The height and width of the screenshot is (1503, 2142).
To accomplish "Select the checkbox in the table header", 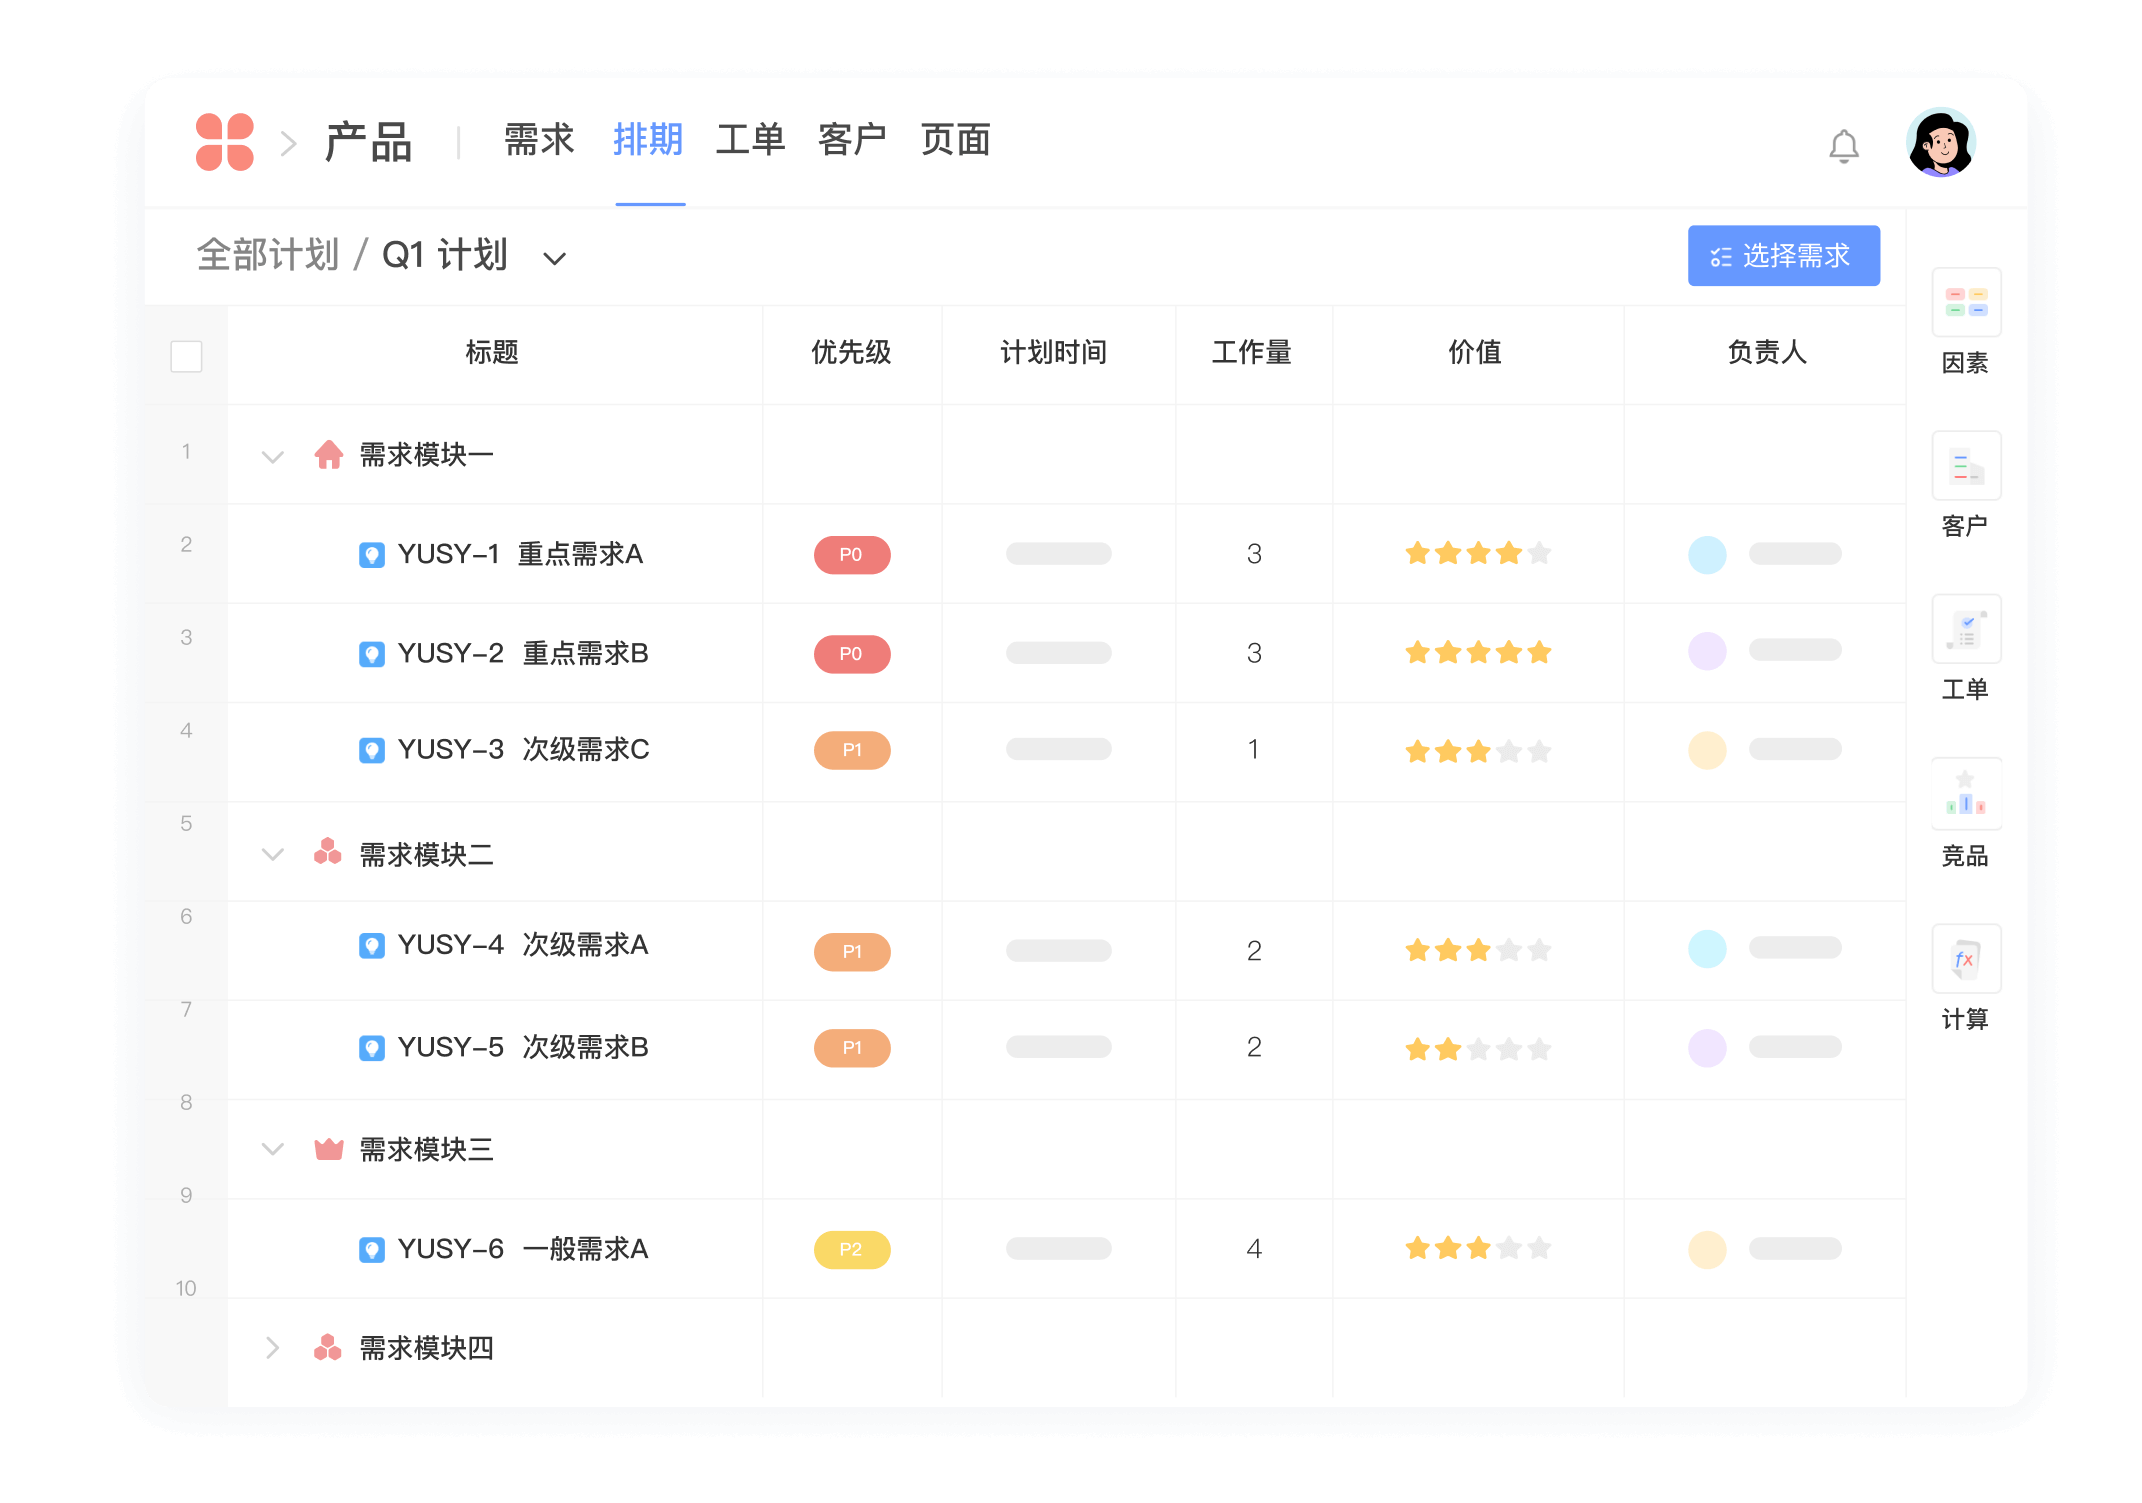I will (x=186, y=354).
